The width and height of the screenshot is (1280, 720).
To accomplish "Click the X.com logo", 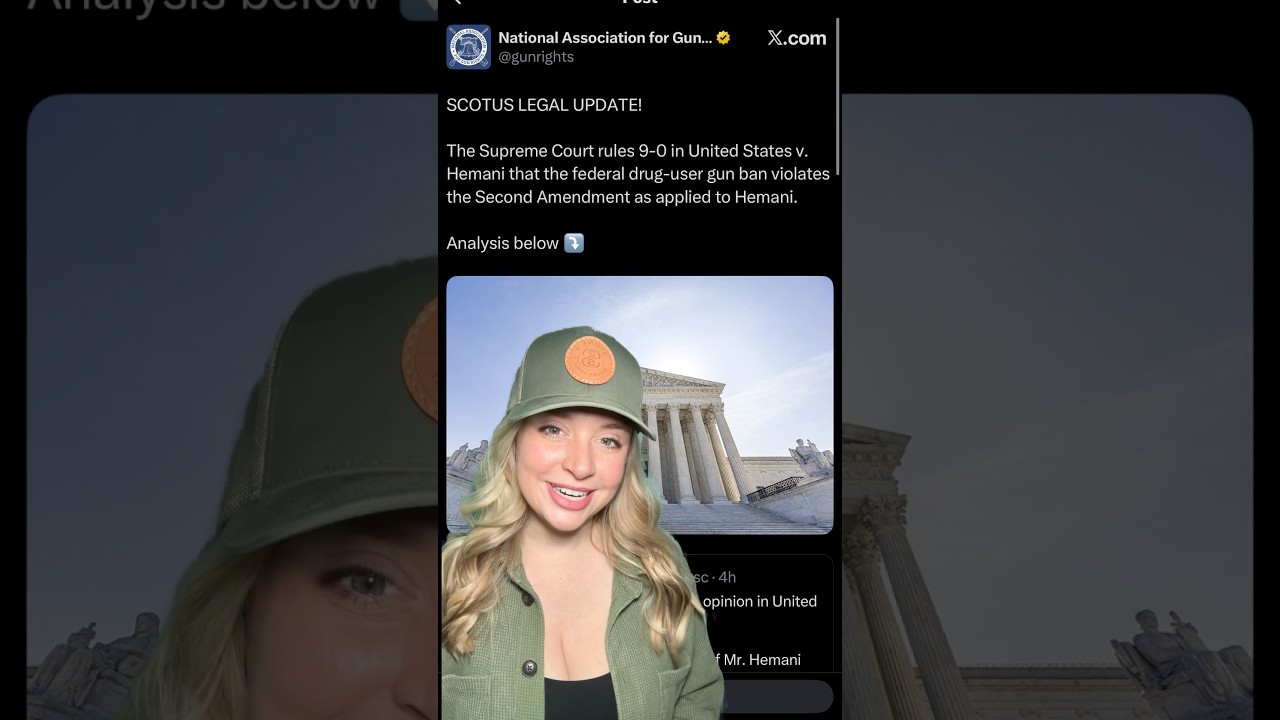I will [x=797, y=38].
